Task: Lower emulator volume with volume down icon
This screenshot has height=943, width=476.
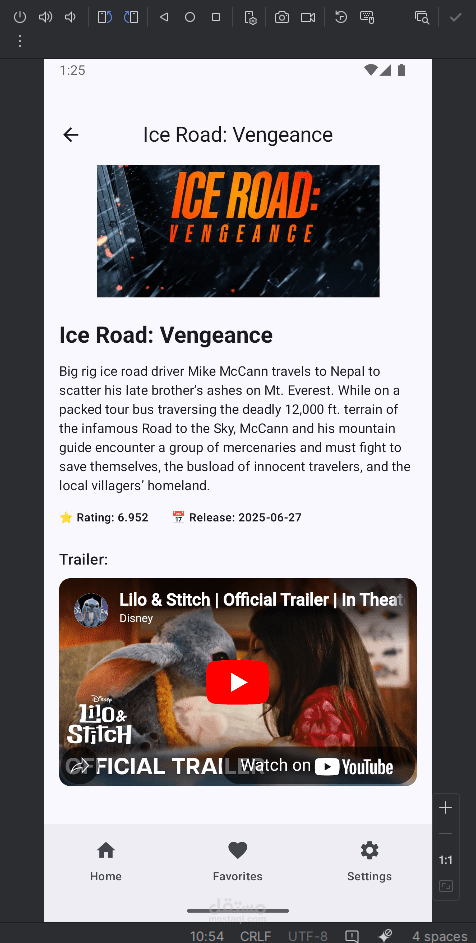Action: (x=70, y=17)
